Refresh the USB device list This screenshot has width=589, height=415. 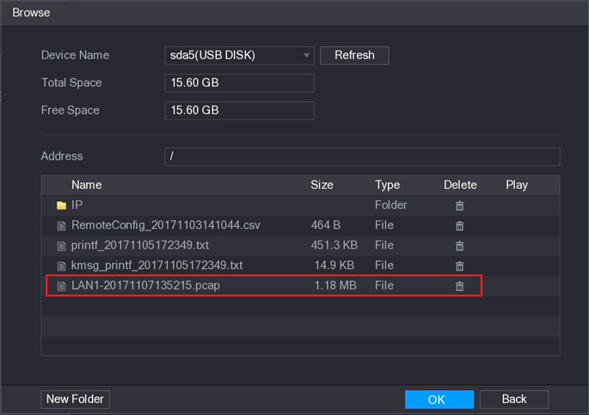coord(354,56)
